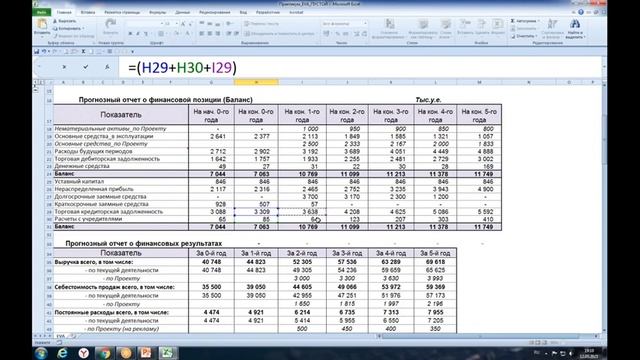The image size is (640, 360).
Task: Confirm formula with the checkmark icon
Action: pos(86,67)
